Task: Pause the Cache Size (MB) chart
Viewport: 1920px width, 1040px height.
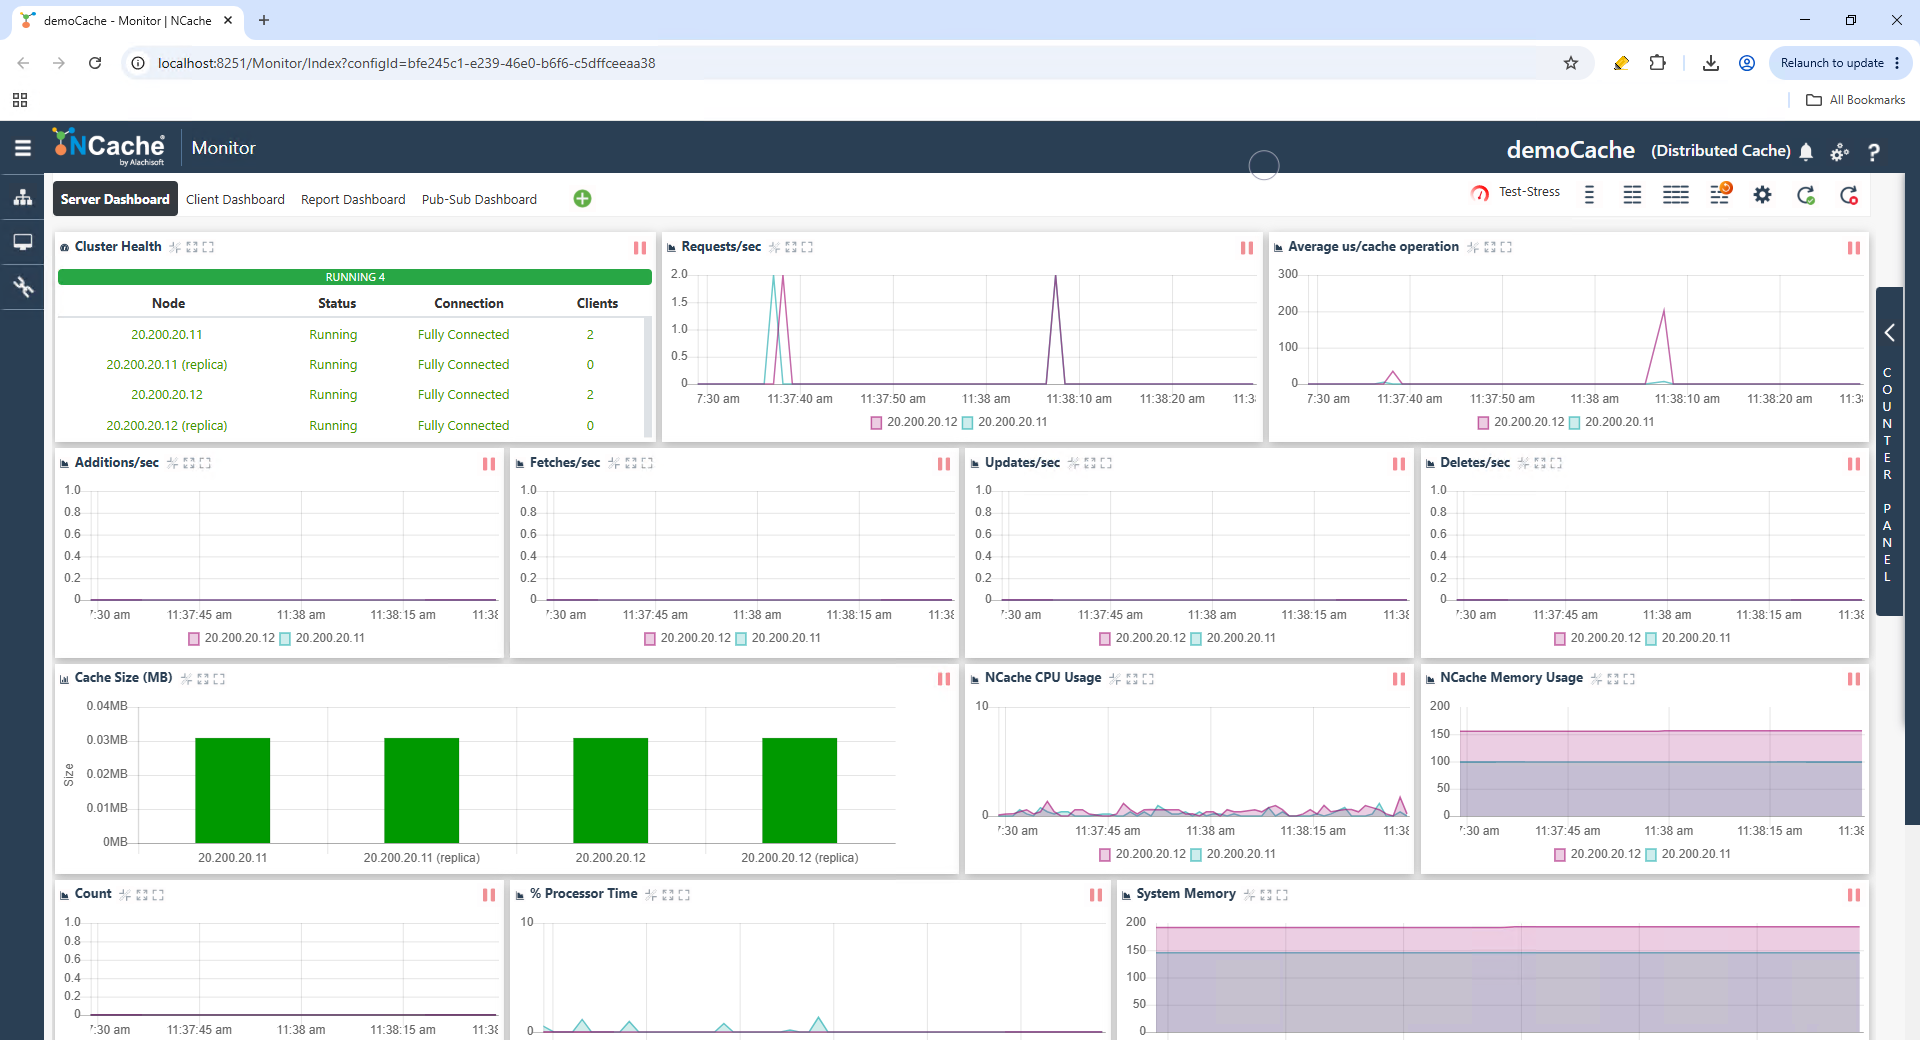Action: tap(944, 679)
